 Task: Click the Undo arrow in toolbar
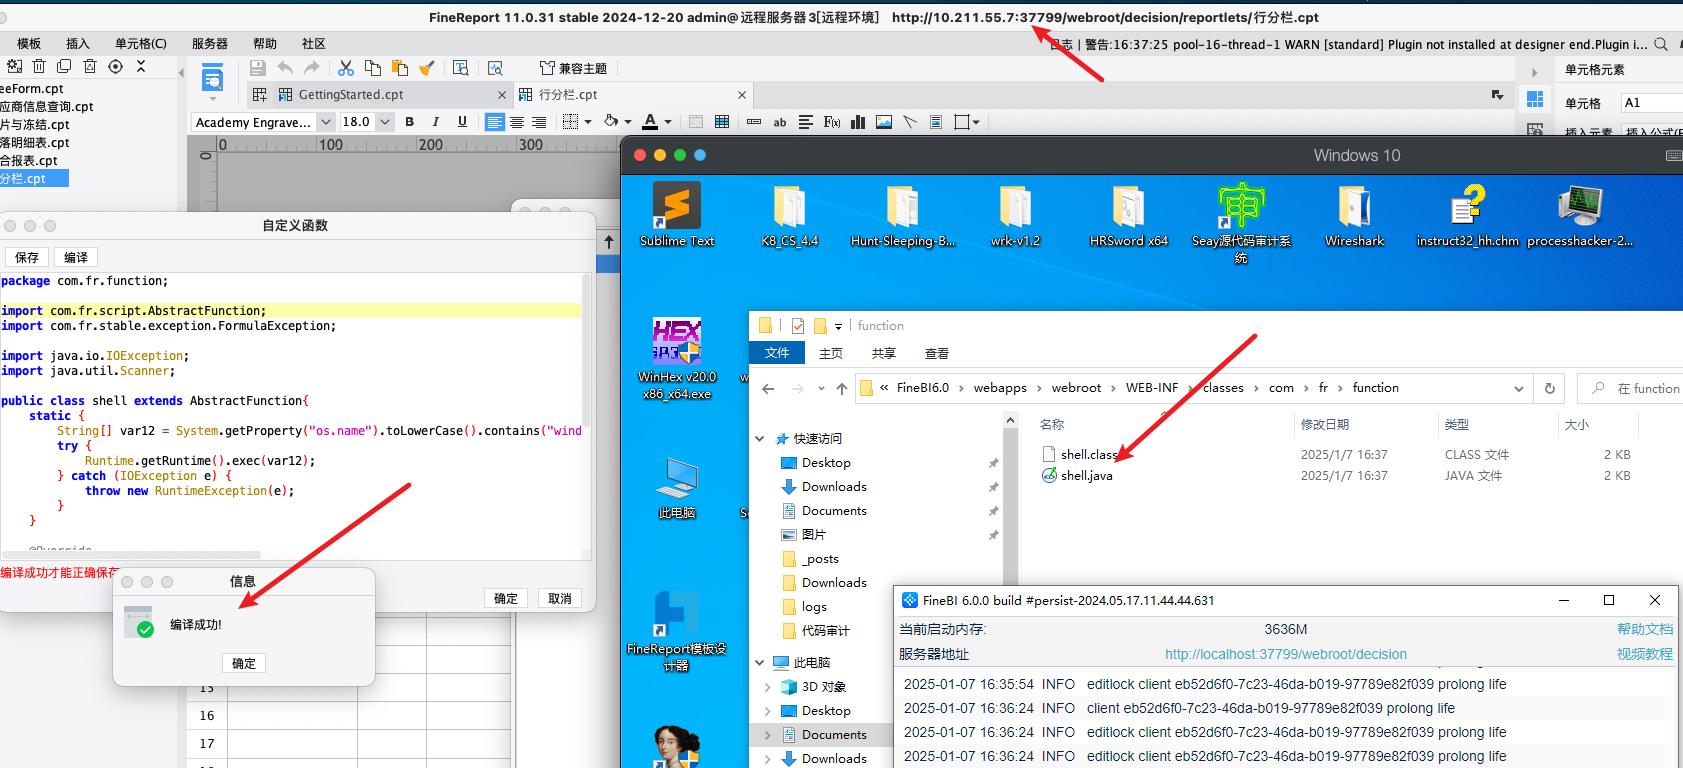[285, 68]
